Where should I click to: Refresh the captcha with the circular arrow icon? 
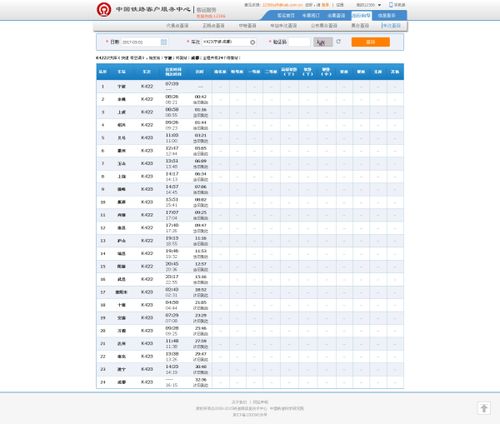[x=339, y=42]
